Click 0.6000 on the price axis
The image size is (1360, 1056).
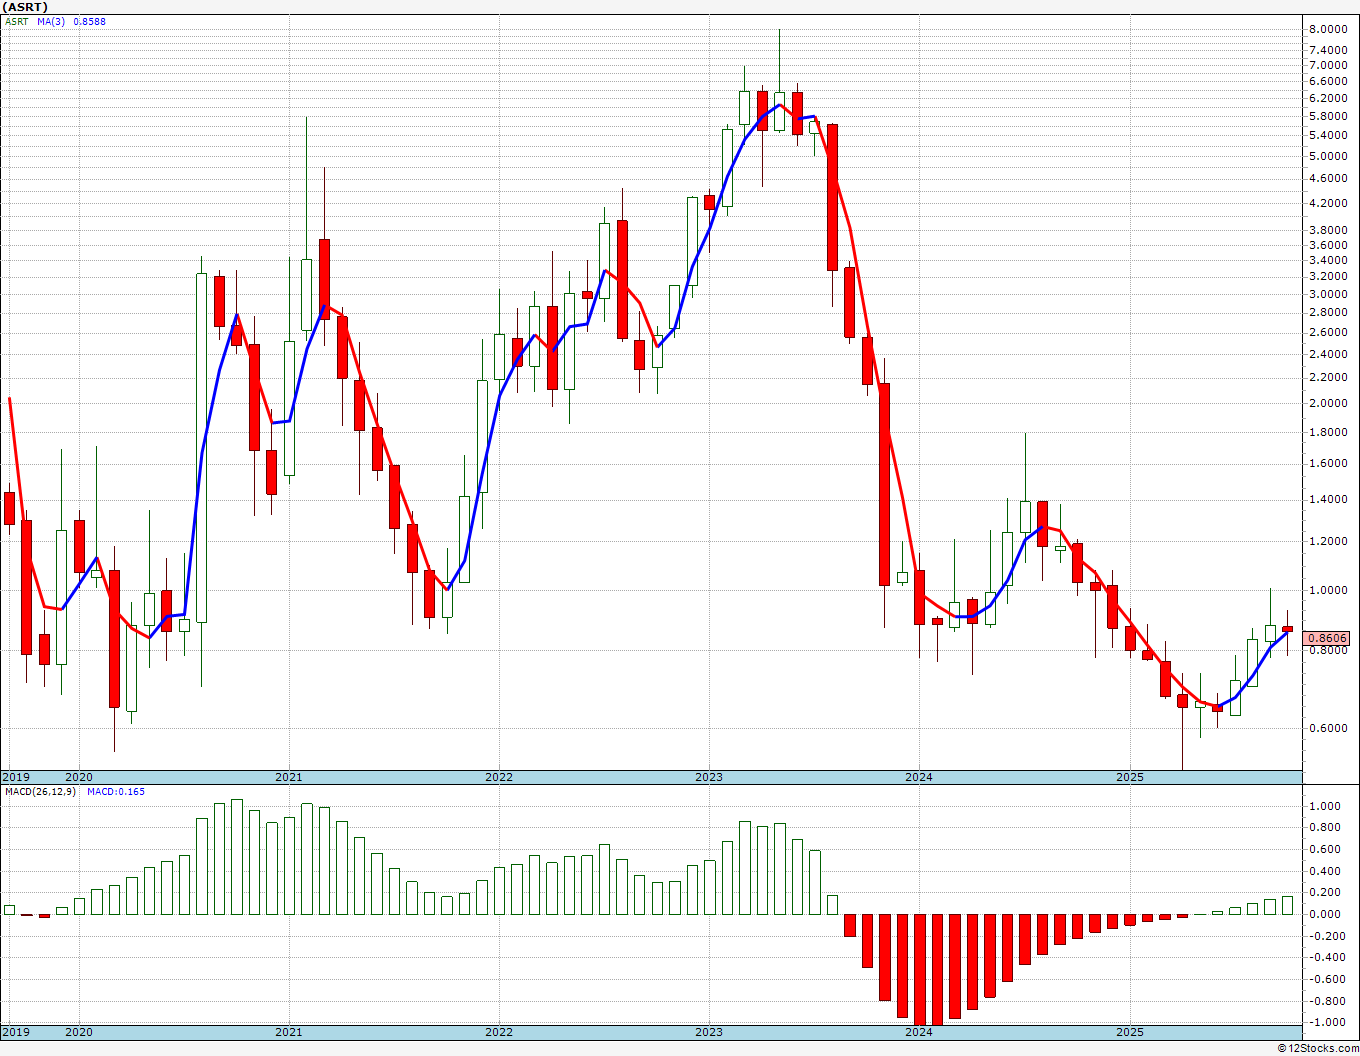(x=1327, y=728)
